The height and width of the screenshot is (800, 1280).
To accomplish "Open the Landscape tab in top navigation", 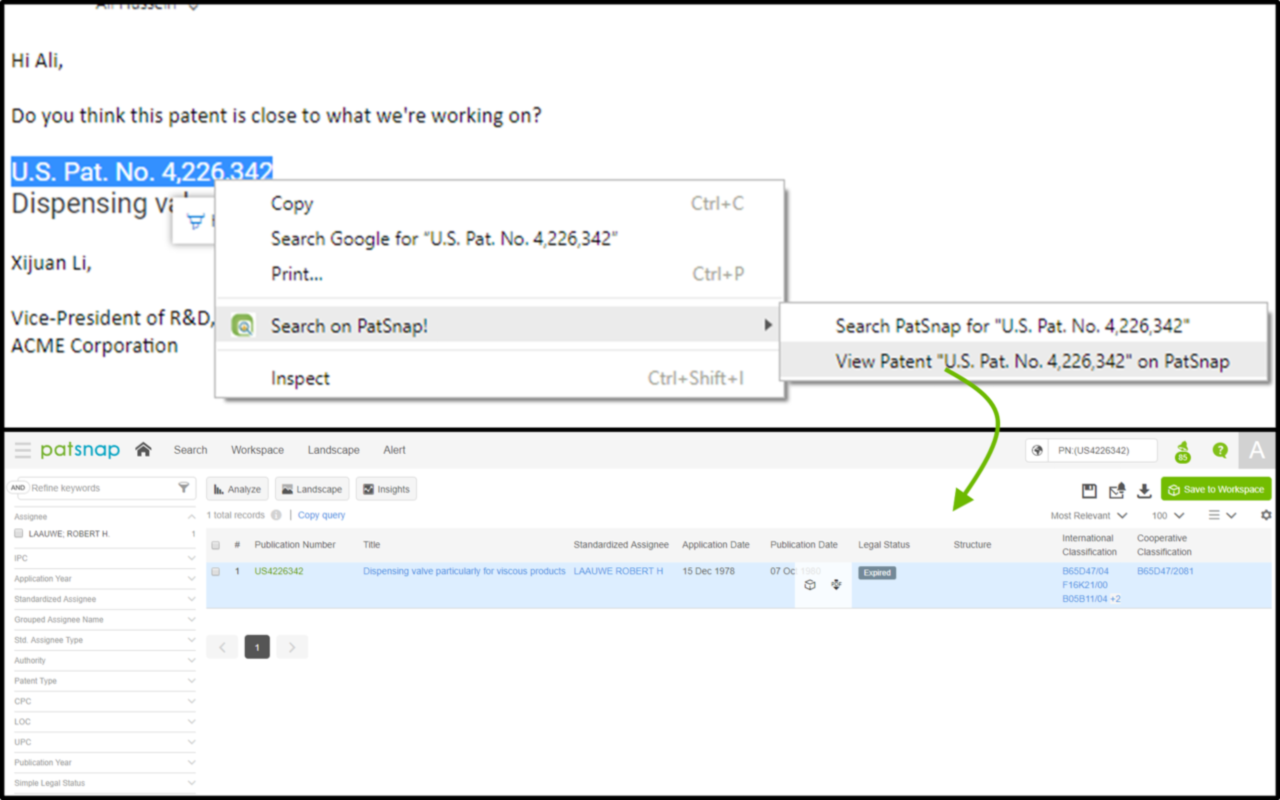I will tap(333, 450).
